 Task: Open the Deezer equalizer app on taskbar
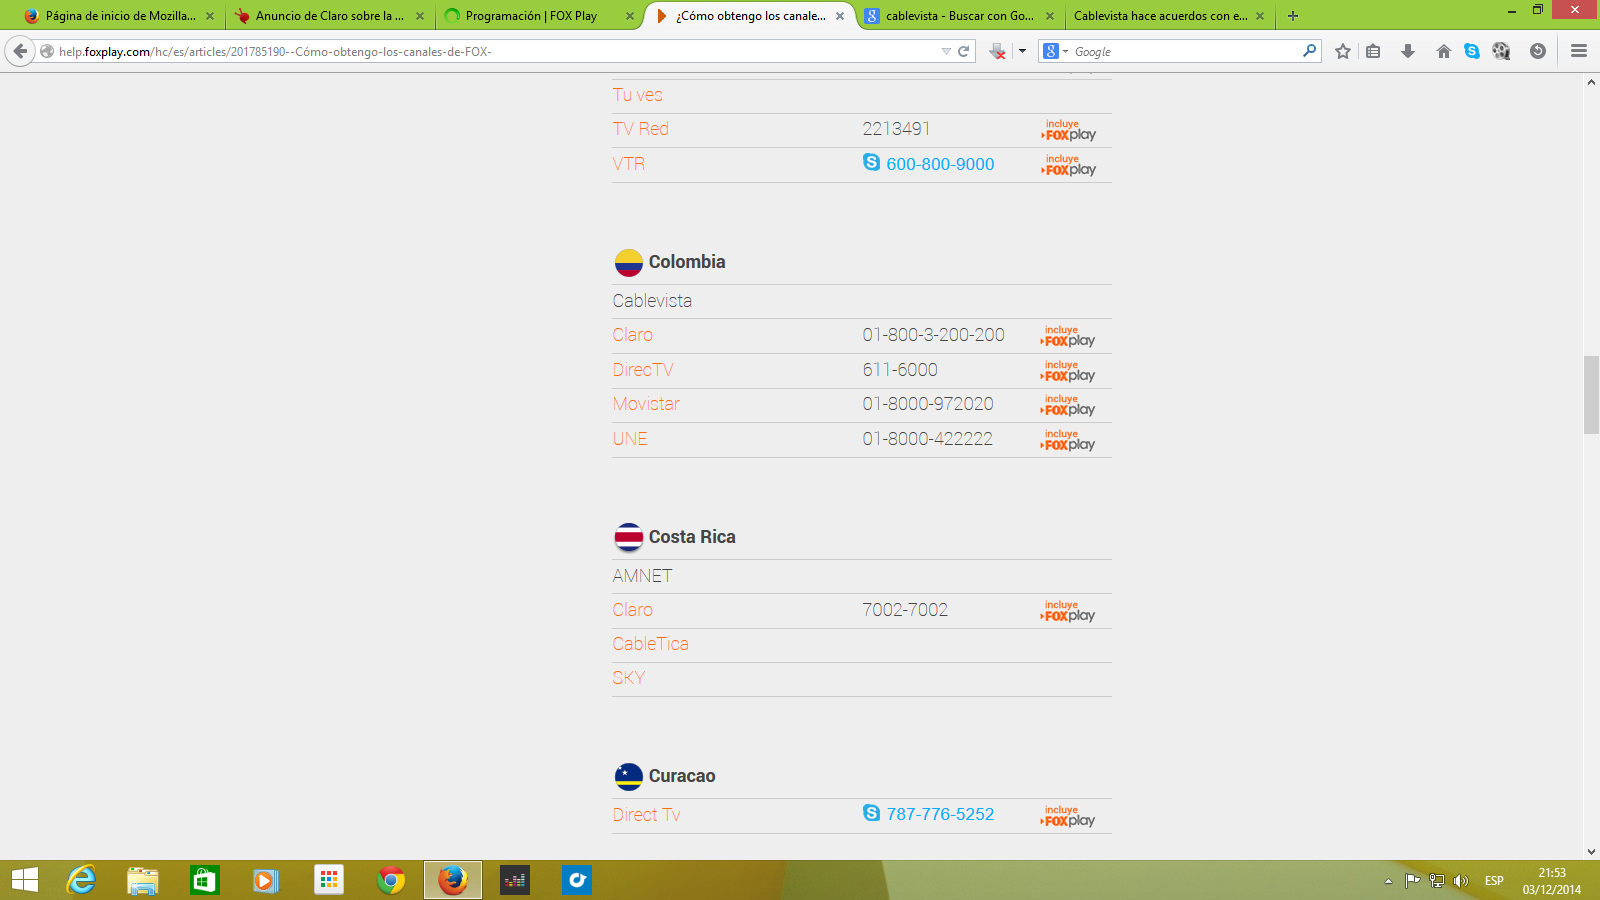[515, 880]
